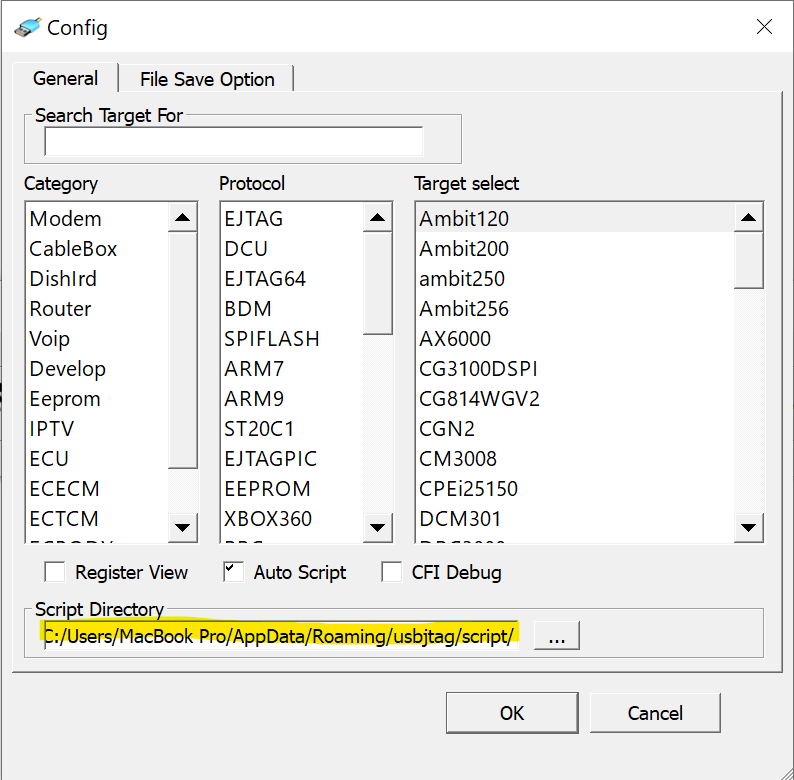Select Router in the Category list
The width and height of the screenshot is (794, 780).
tap(60, 309)
